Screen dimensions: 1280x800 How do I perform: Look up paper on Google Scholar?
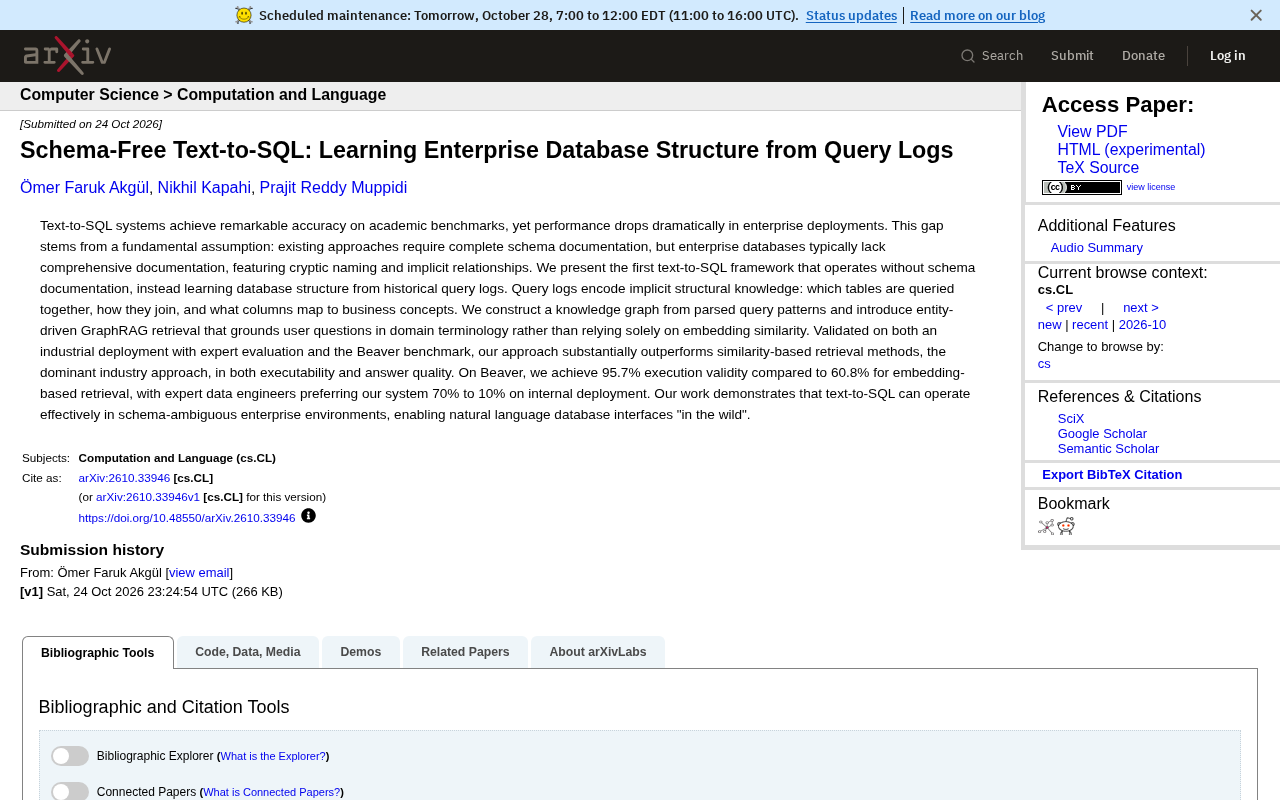tap(1102, 434)
